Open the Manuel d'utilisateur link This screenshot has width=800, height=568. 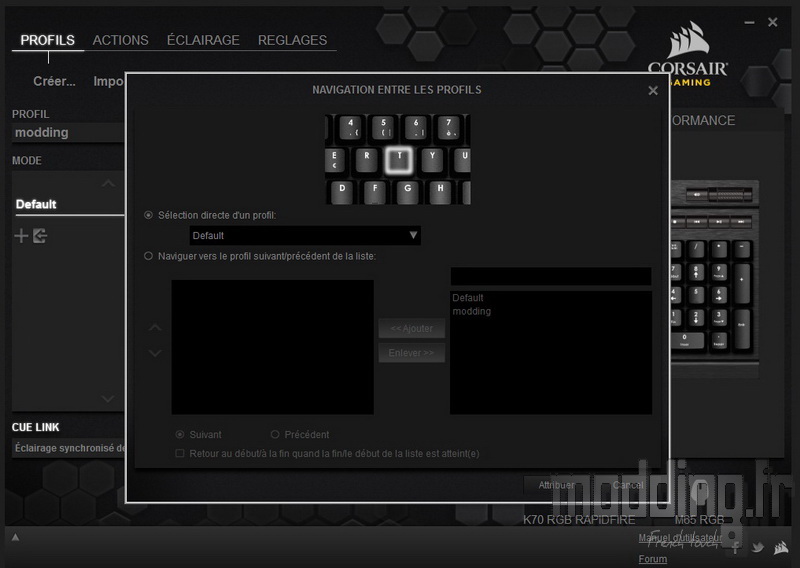click(680, 537)
